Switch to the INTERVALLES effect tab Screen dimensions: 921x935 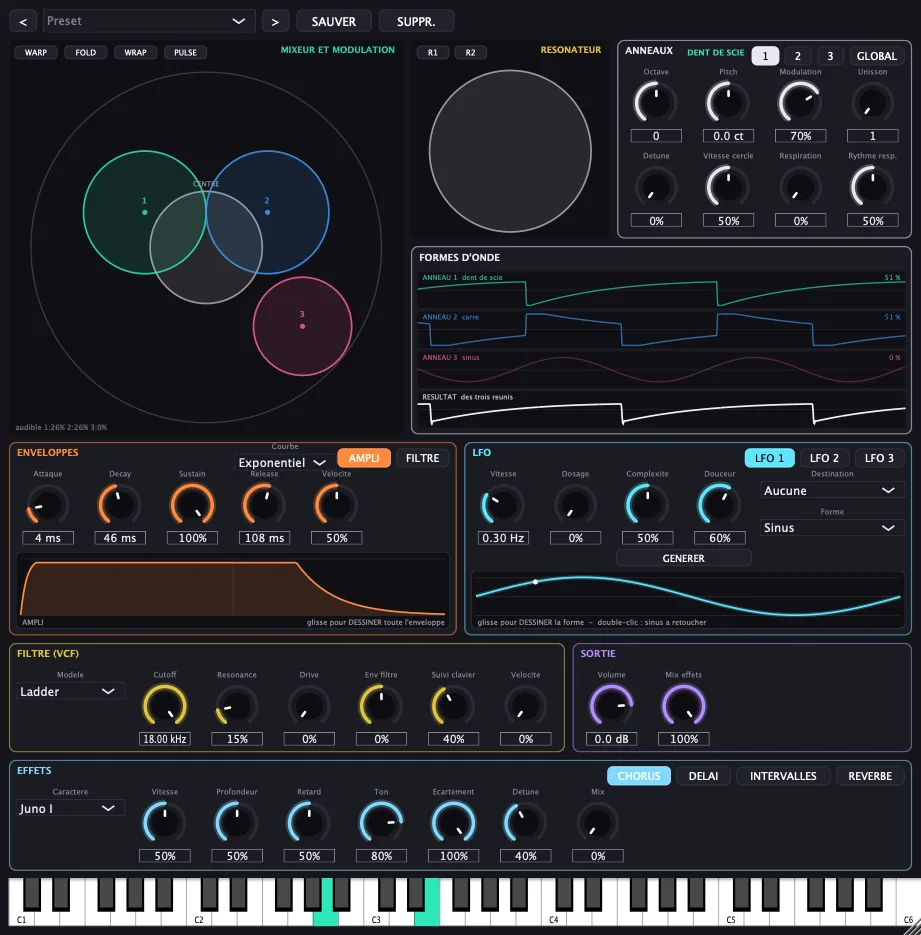point(783,776)
